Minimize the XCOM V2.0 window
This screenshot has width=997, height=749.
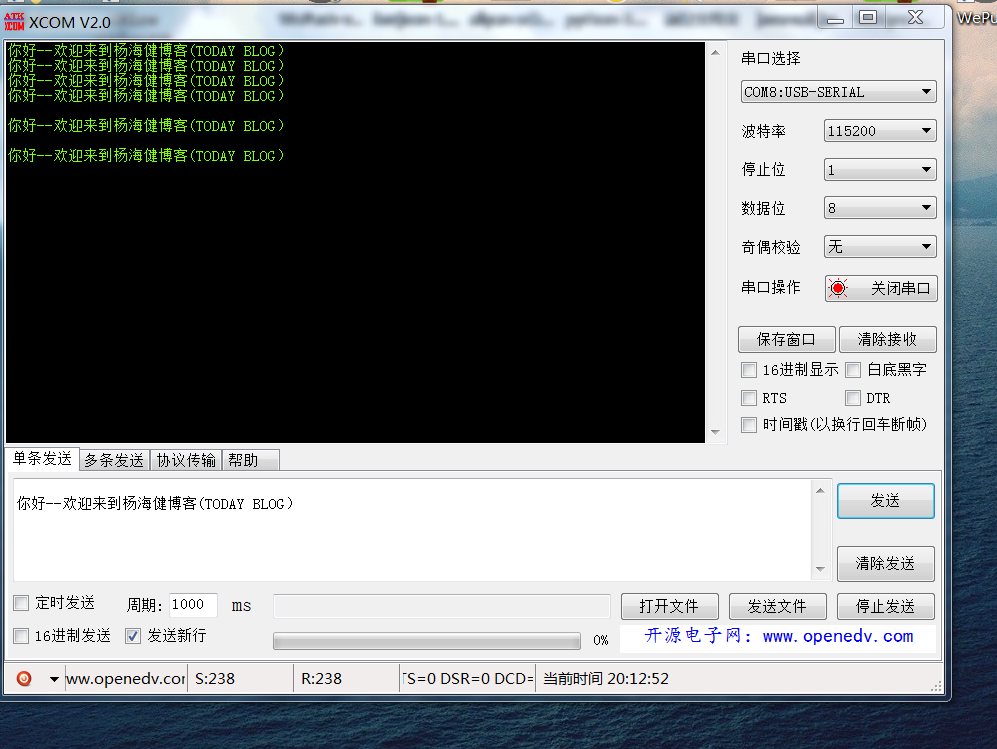[x=835, y=18]
